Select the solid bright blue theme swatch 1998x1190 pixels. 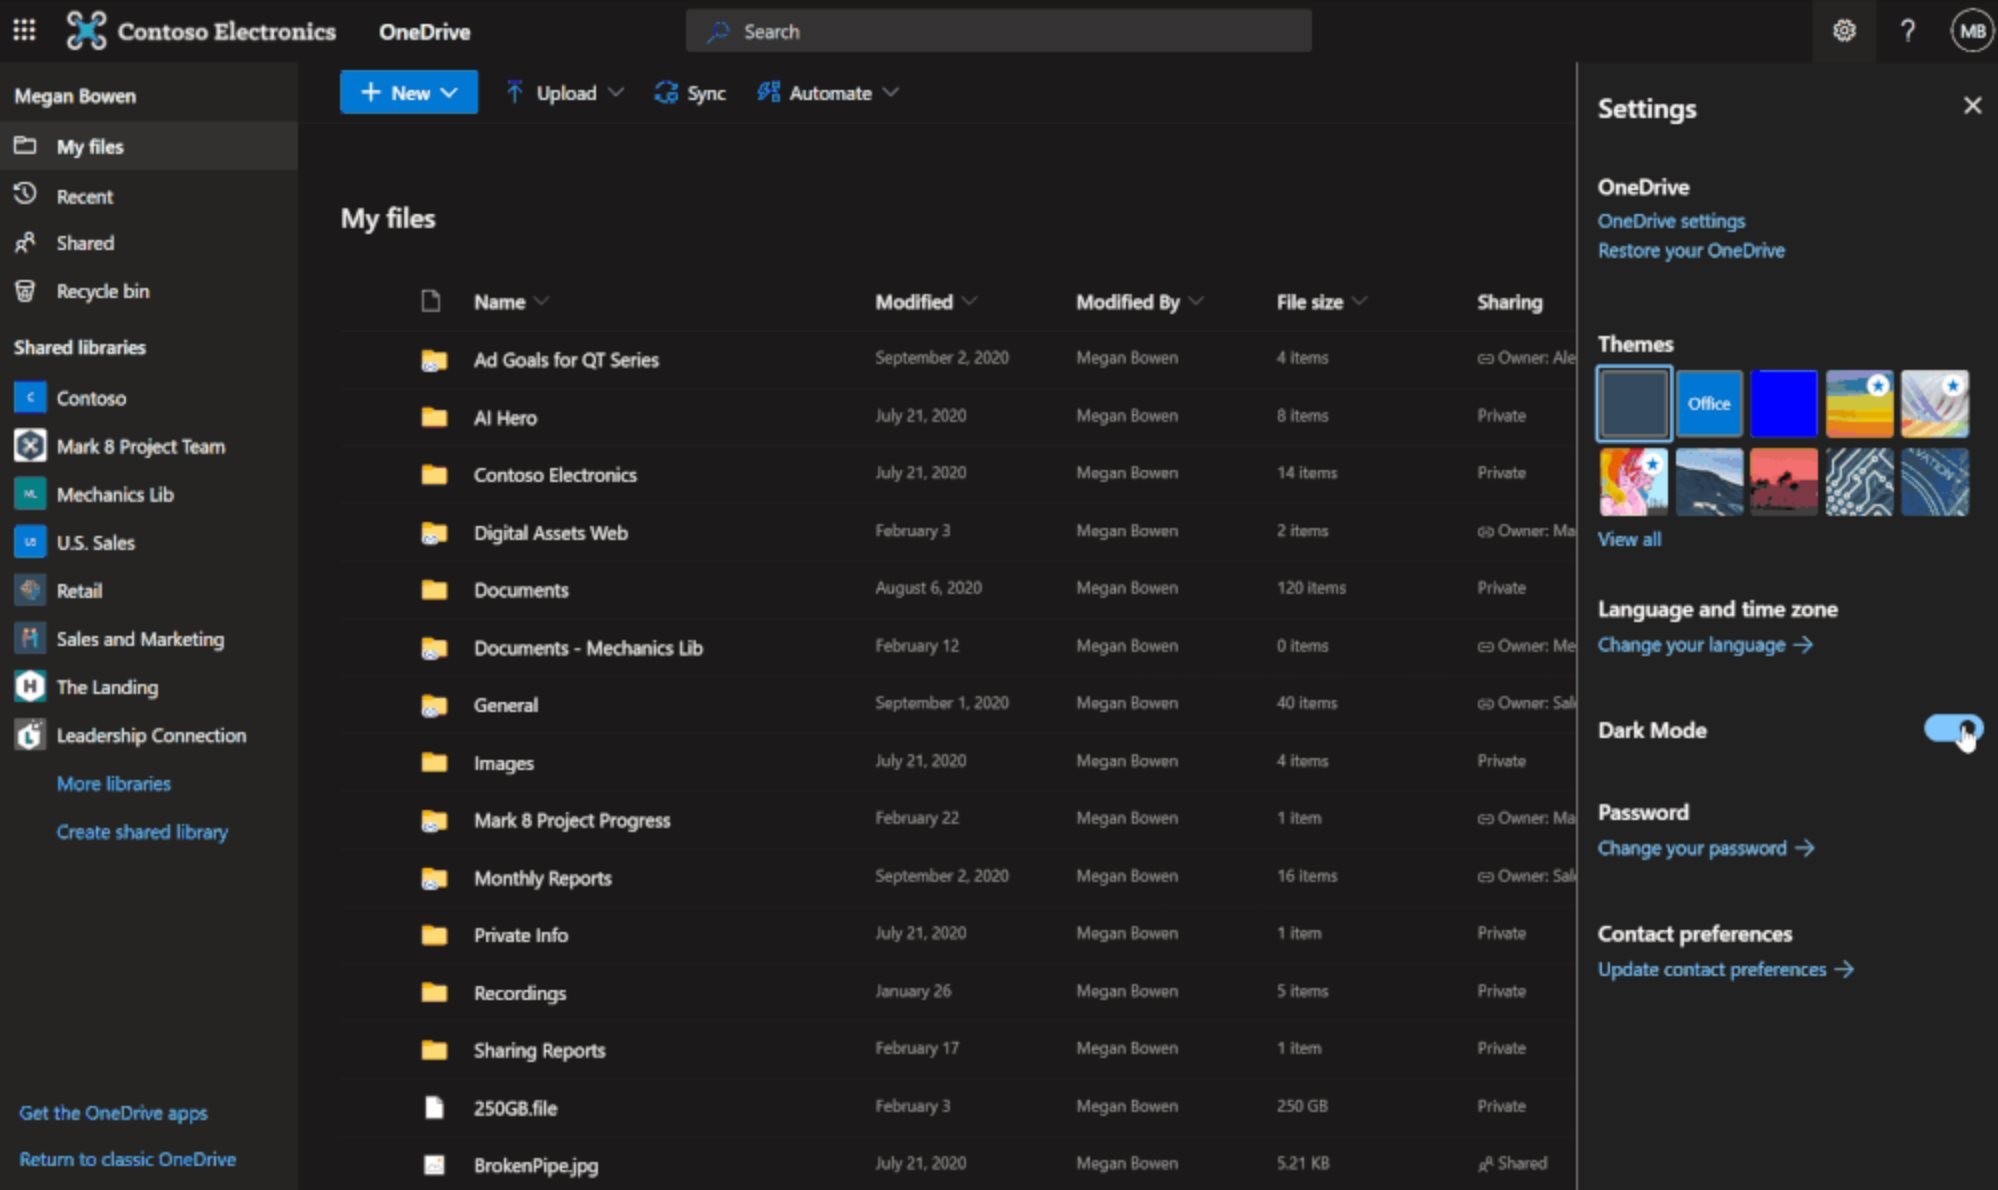coord(1784,403)
